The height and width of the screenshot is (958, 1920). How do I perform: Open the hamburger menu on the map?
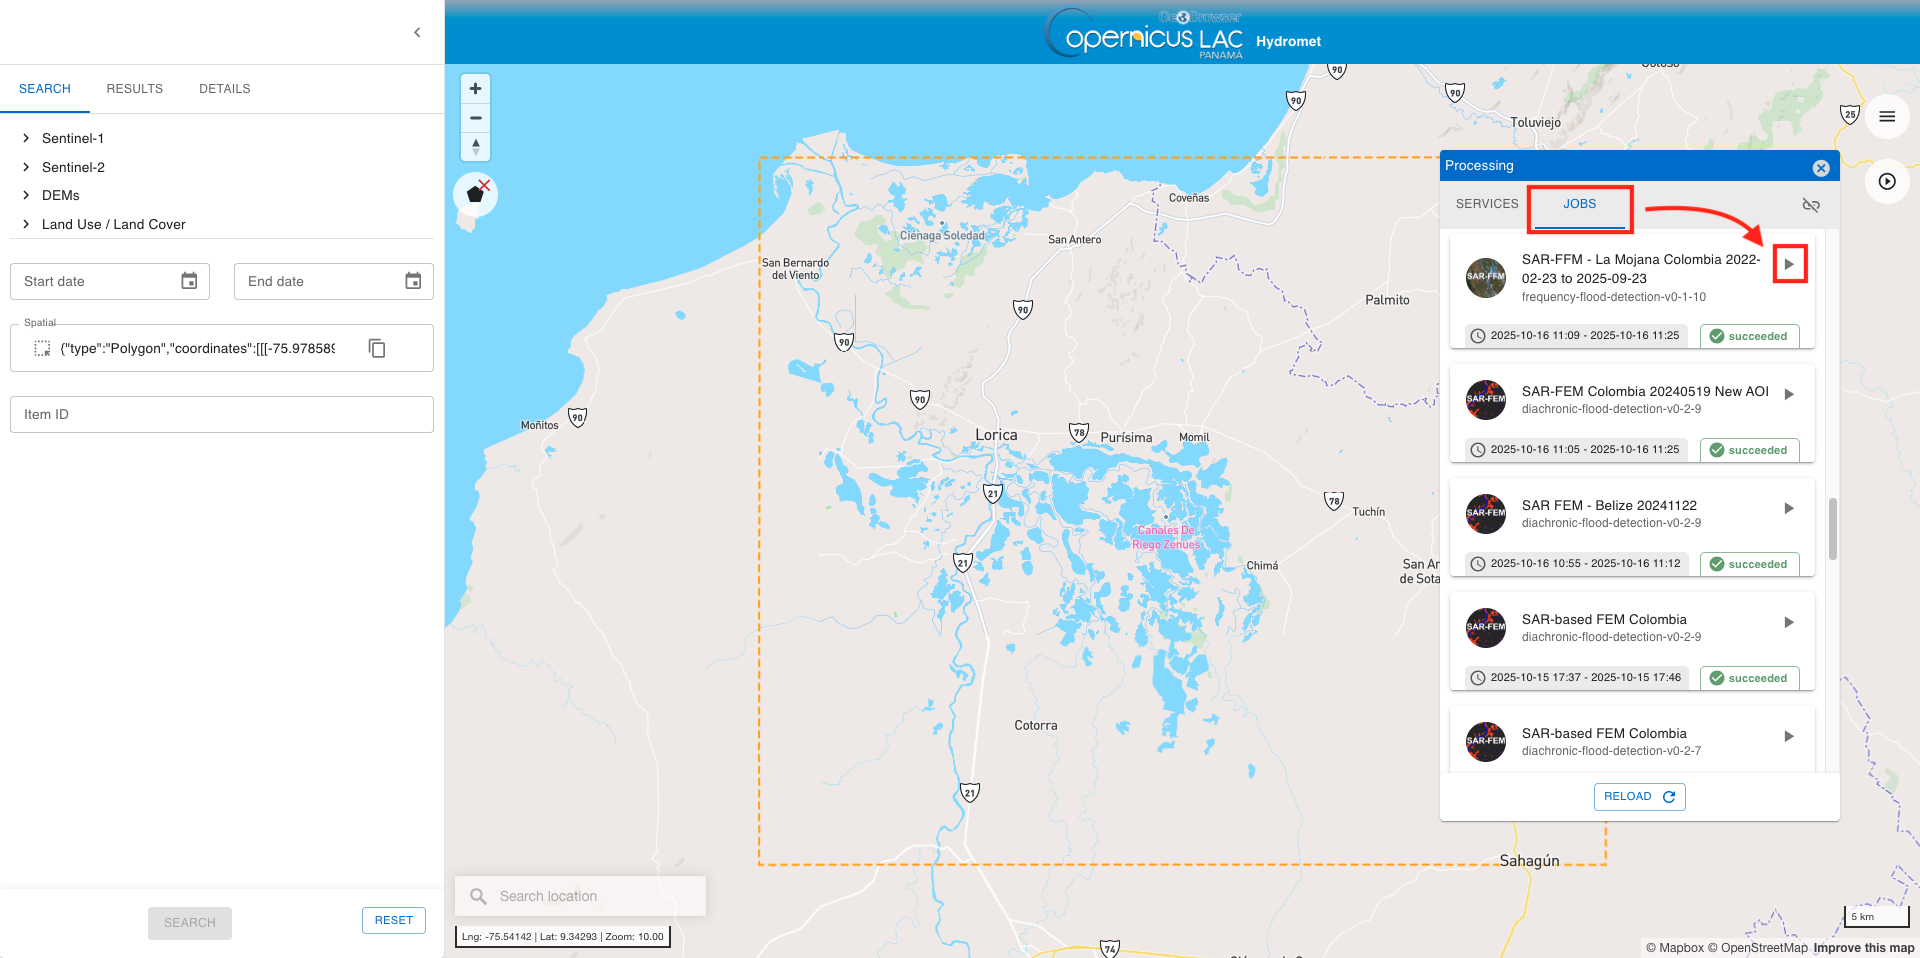[x=1886, y=117]
